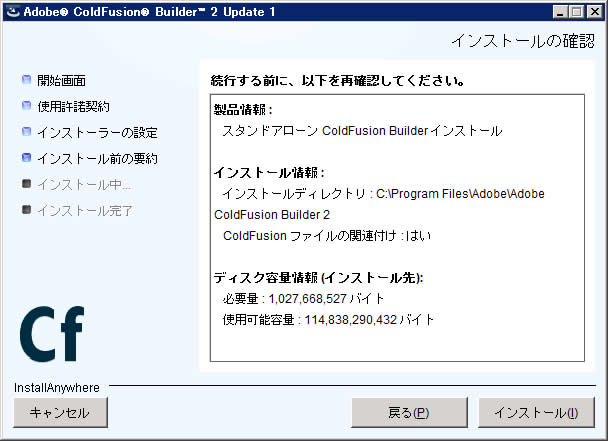608x441 pixels.
Task: Click the 開始画面 step label
Action: (x=61, y=81)
